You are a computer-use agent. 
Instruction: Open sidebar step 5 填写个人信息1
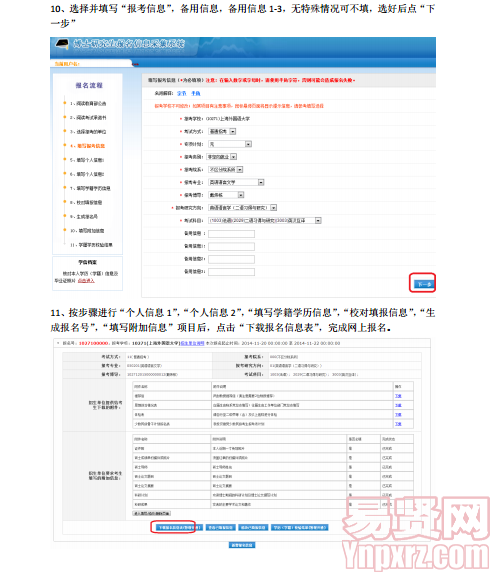[x=87, y=160]
